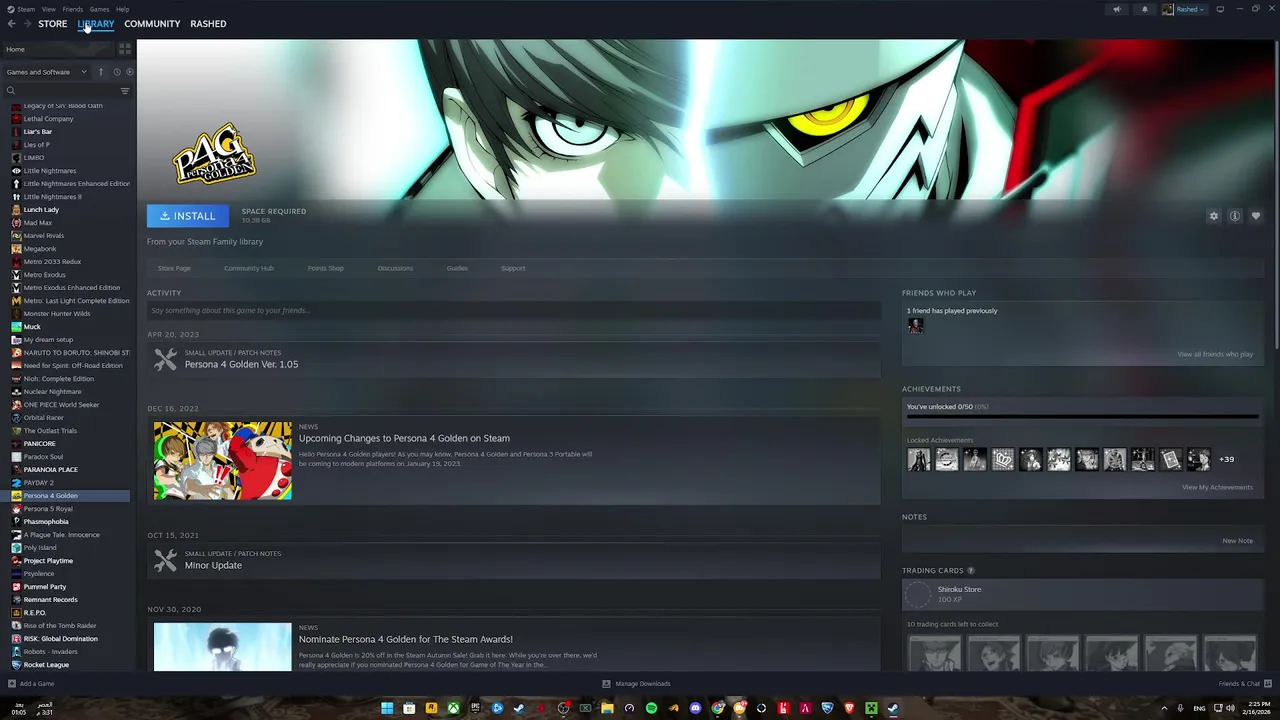Screen dimensions: 1280x720
Task: Open the Friends menu
Action: pos(72,9)
